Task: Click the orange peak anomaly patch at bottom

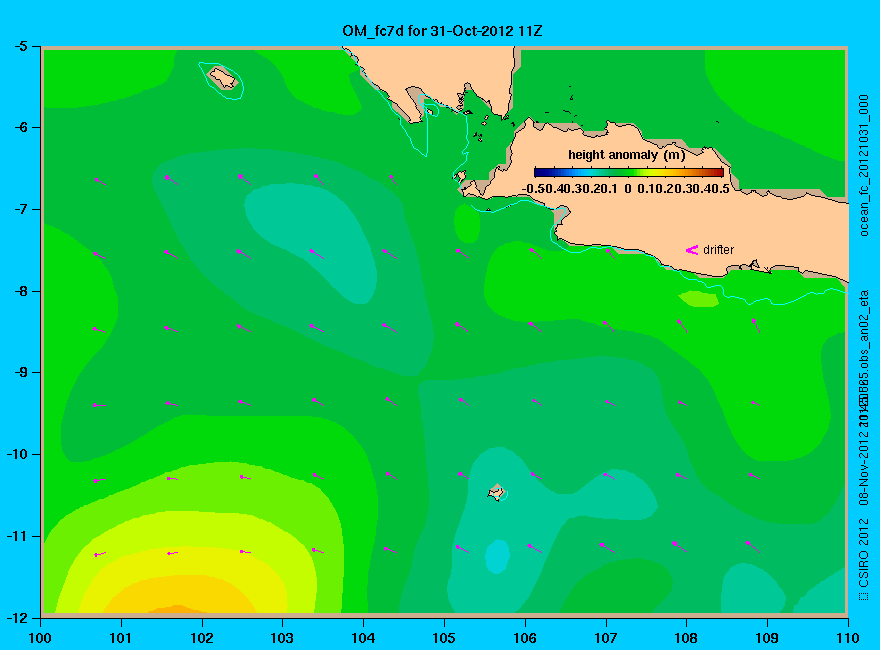Action: (178, 608)
